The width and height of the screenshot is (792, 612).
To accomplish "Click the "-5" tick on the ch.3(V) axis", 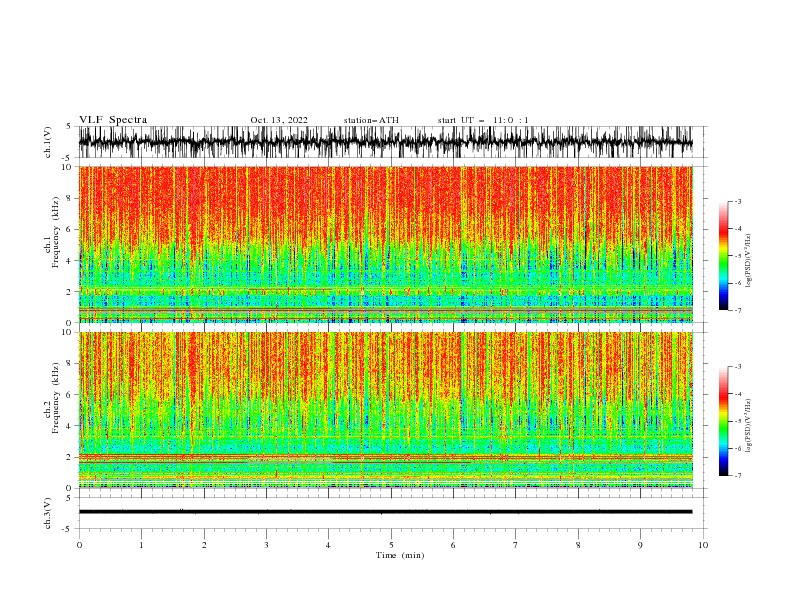I will tap(66, 529).
